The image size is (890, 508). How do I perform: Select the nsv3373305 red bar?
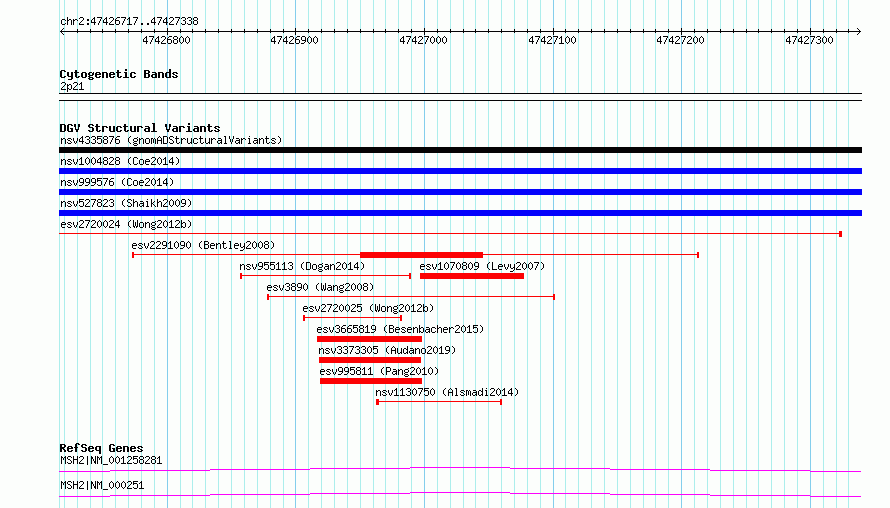(370, 360)
